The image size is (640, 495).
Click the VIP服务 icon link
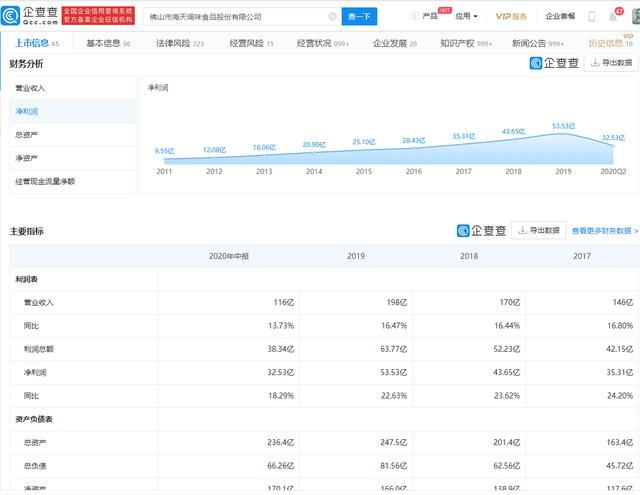click(511, 17)
